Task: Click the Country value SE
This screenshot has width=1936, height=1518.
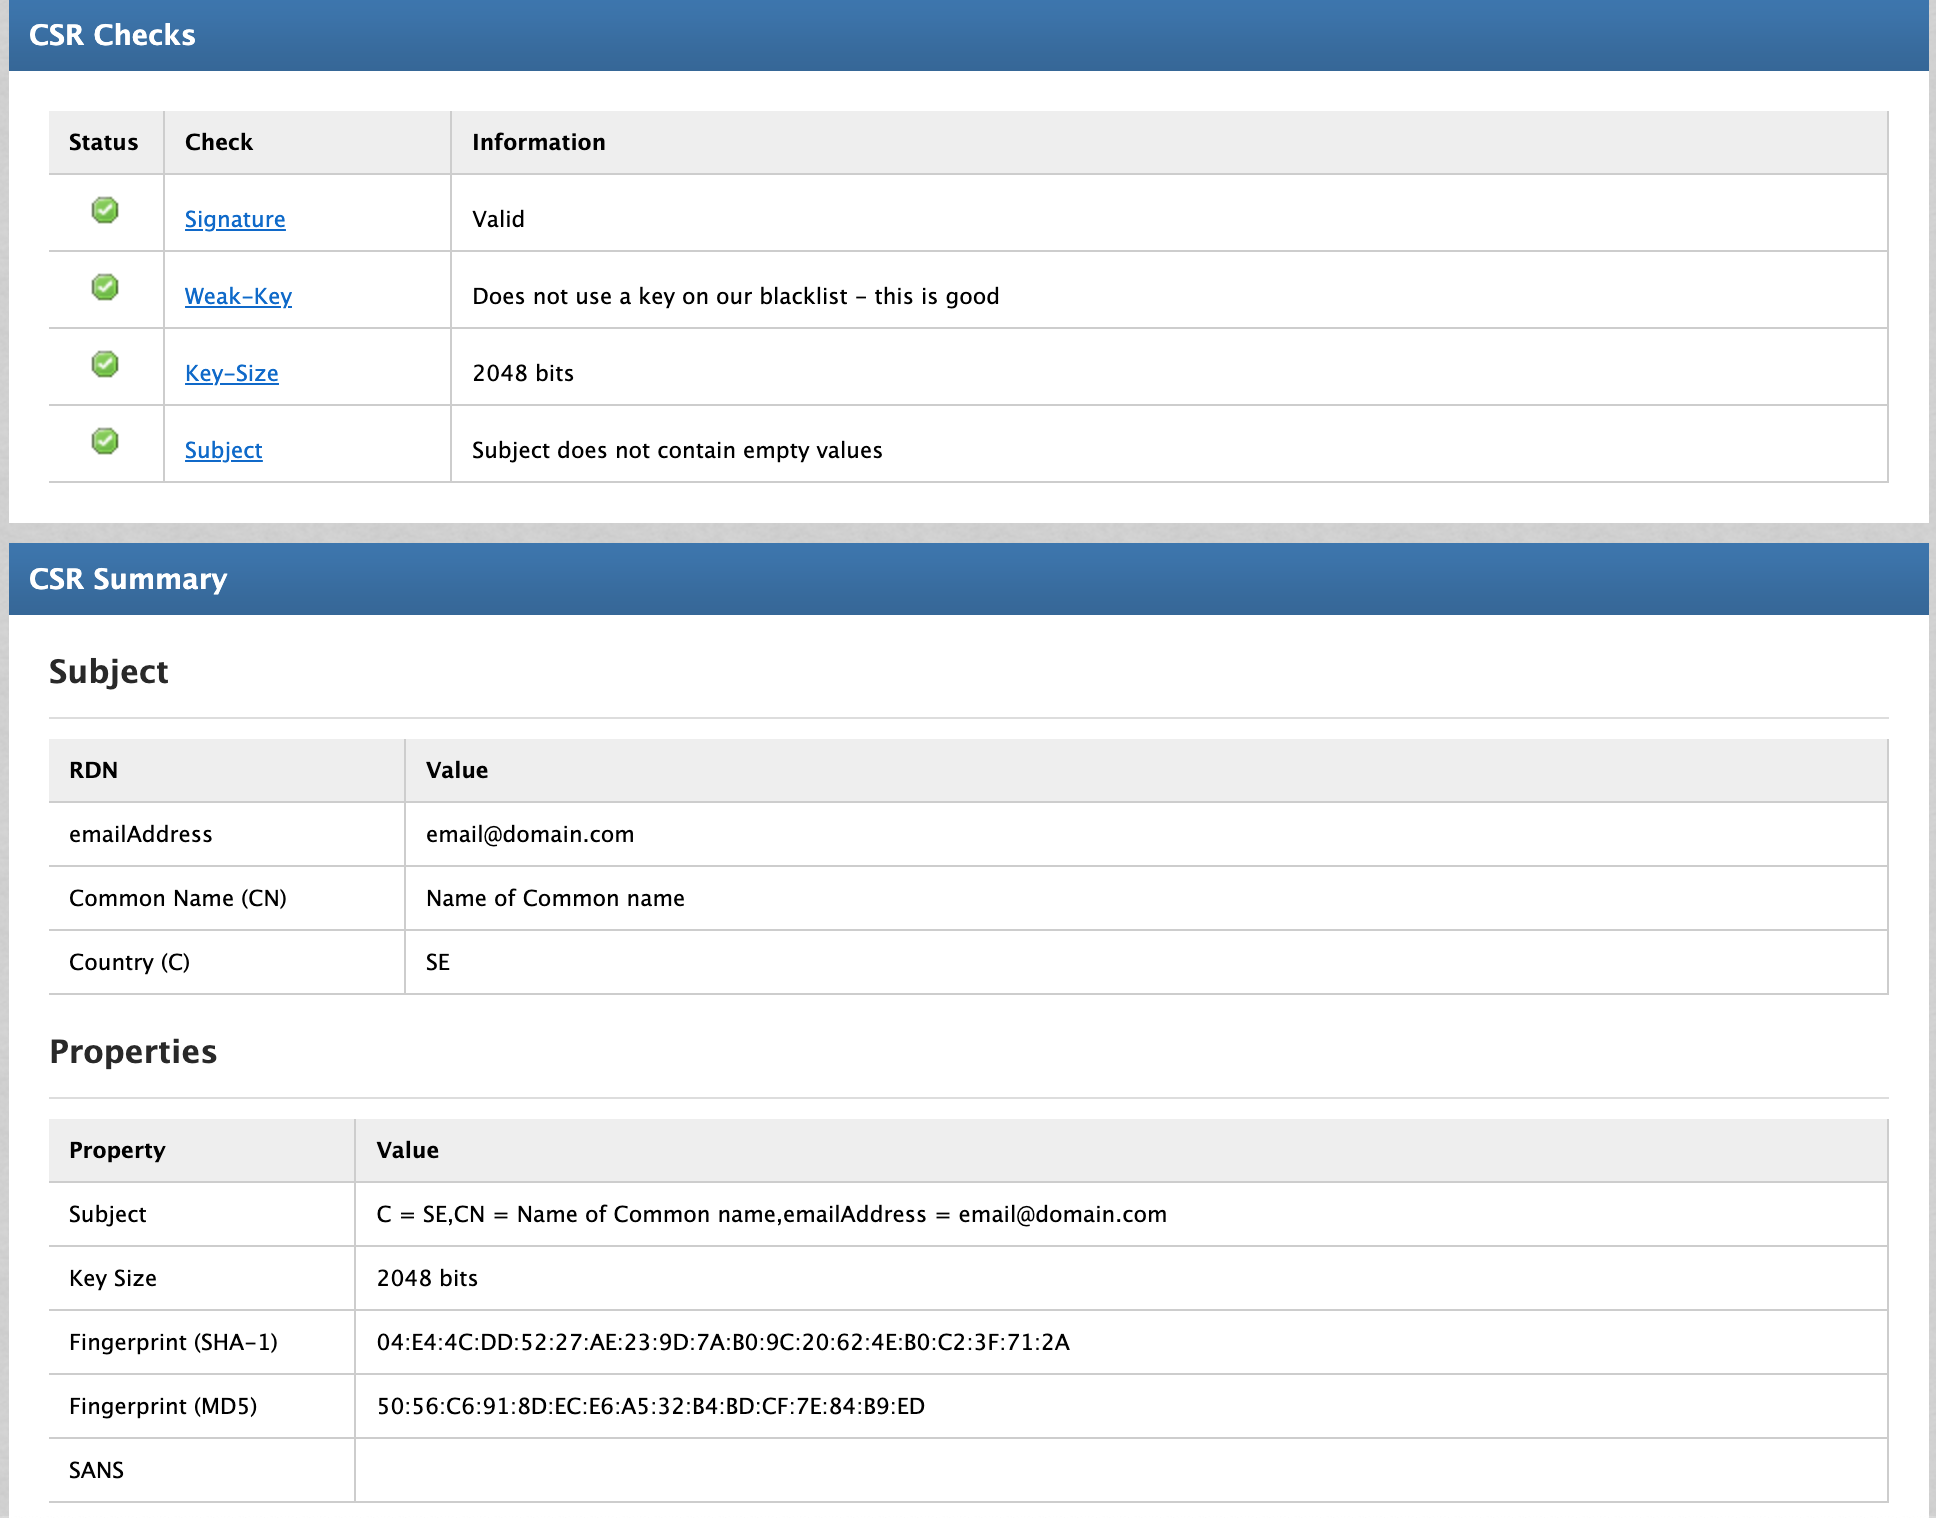Action: (x=438, y=962)
